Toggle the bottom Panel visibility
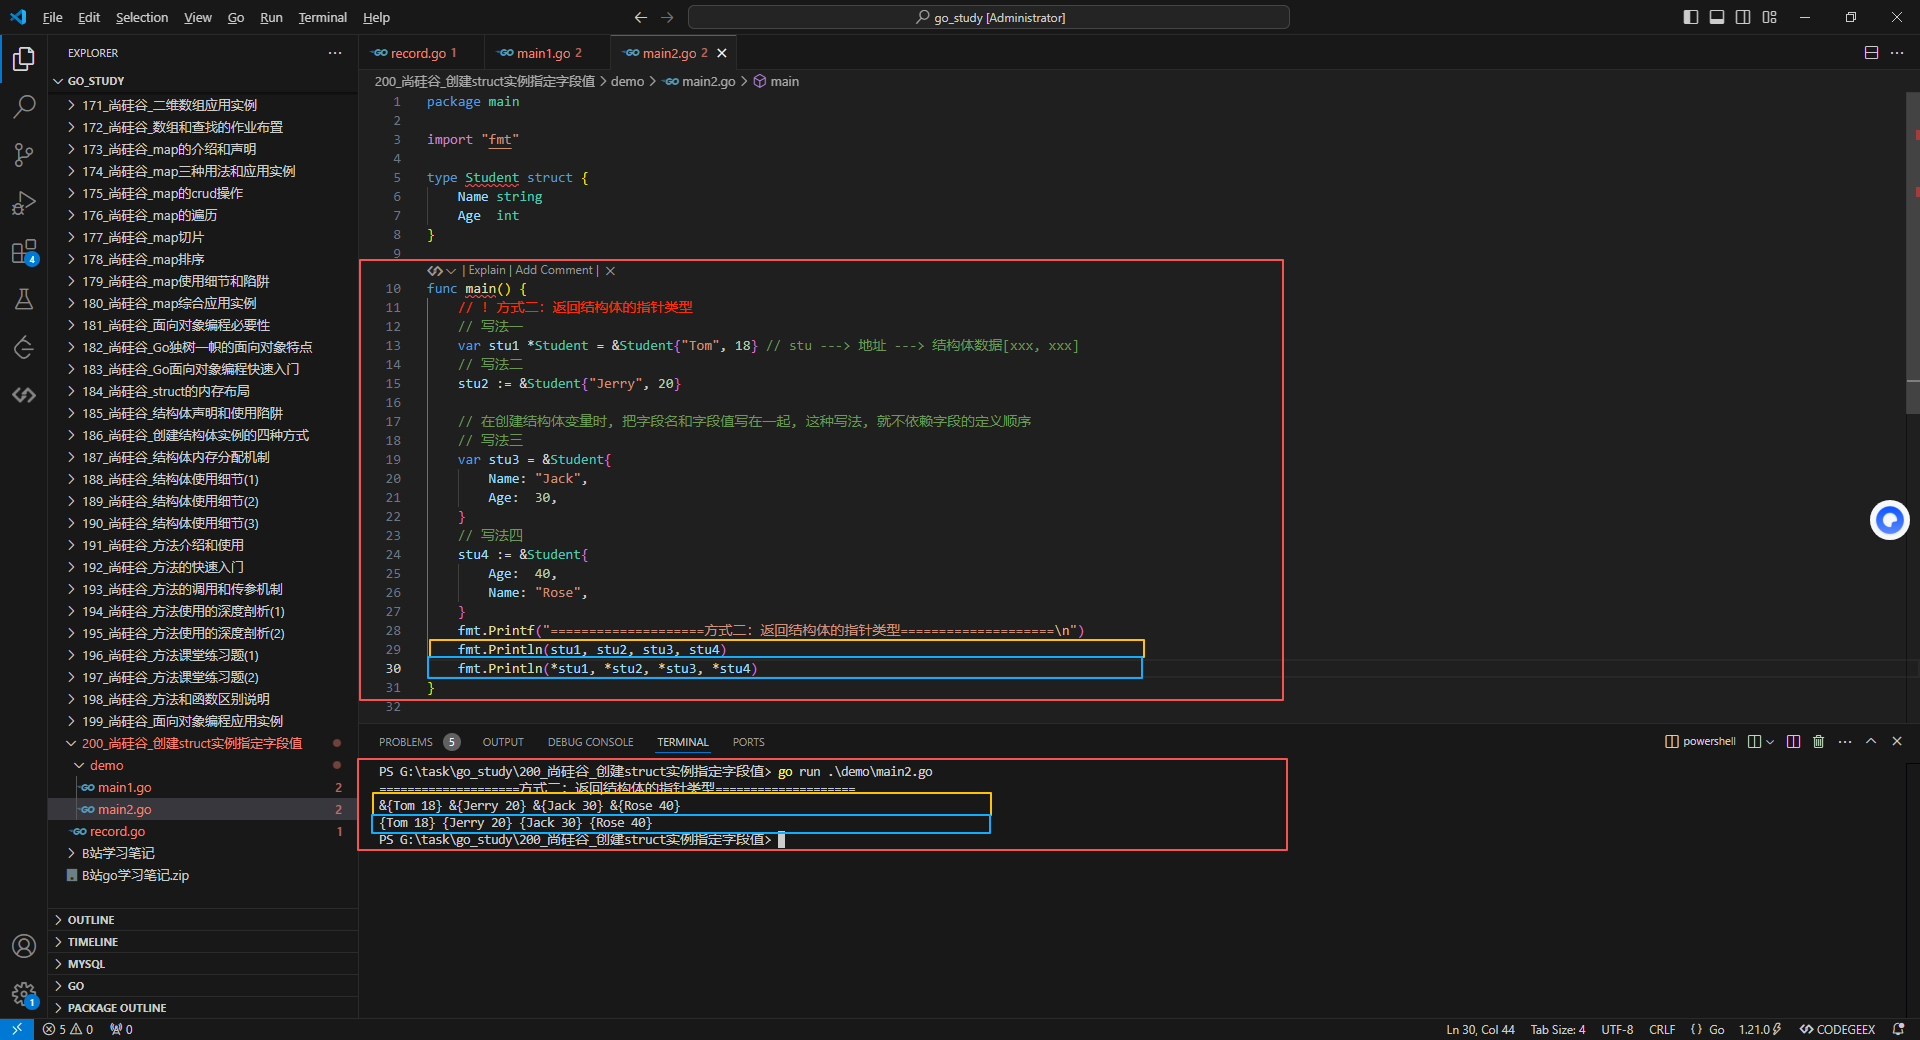 click(1717, 17)
